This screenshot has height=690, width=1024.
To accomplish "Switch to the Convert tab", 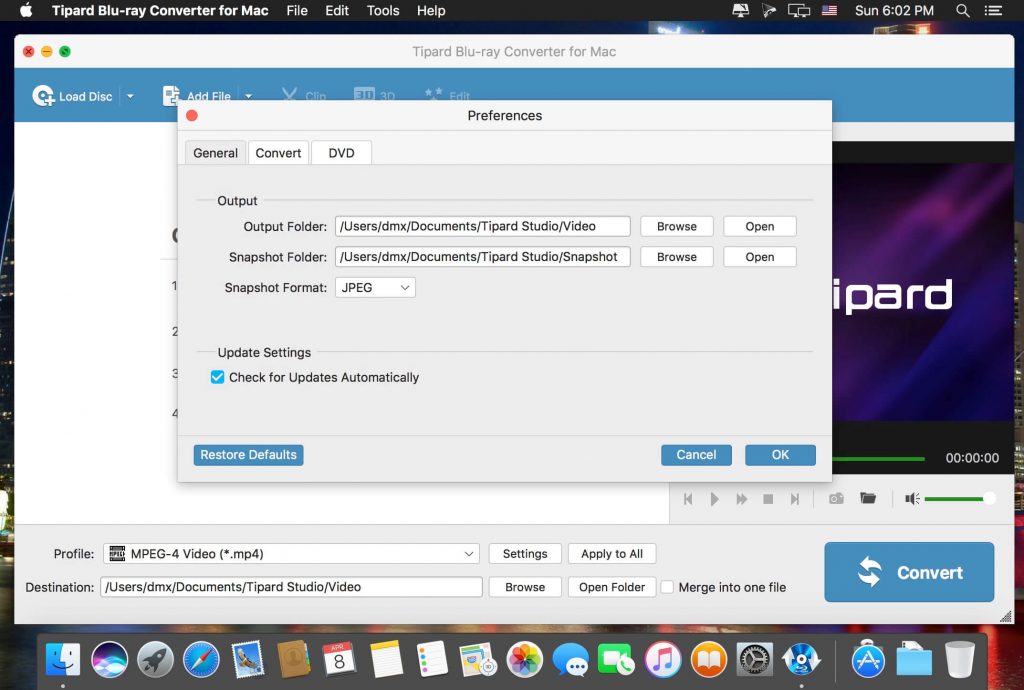I will 278,152.
